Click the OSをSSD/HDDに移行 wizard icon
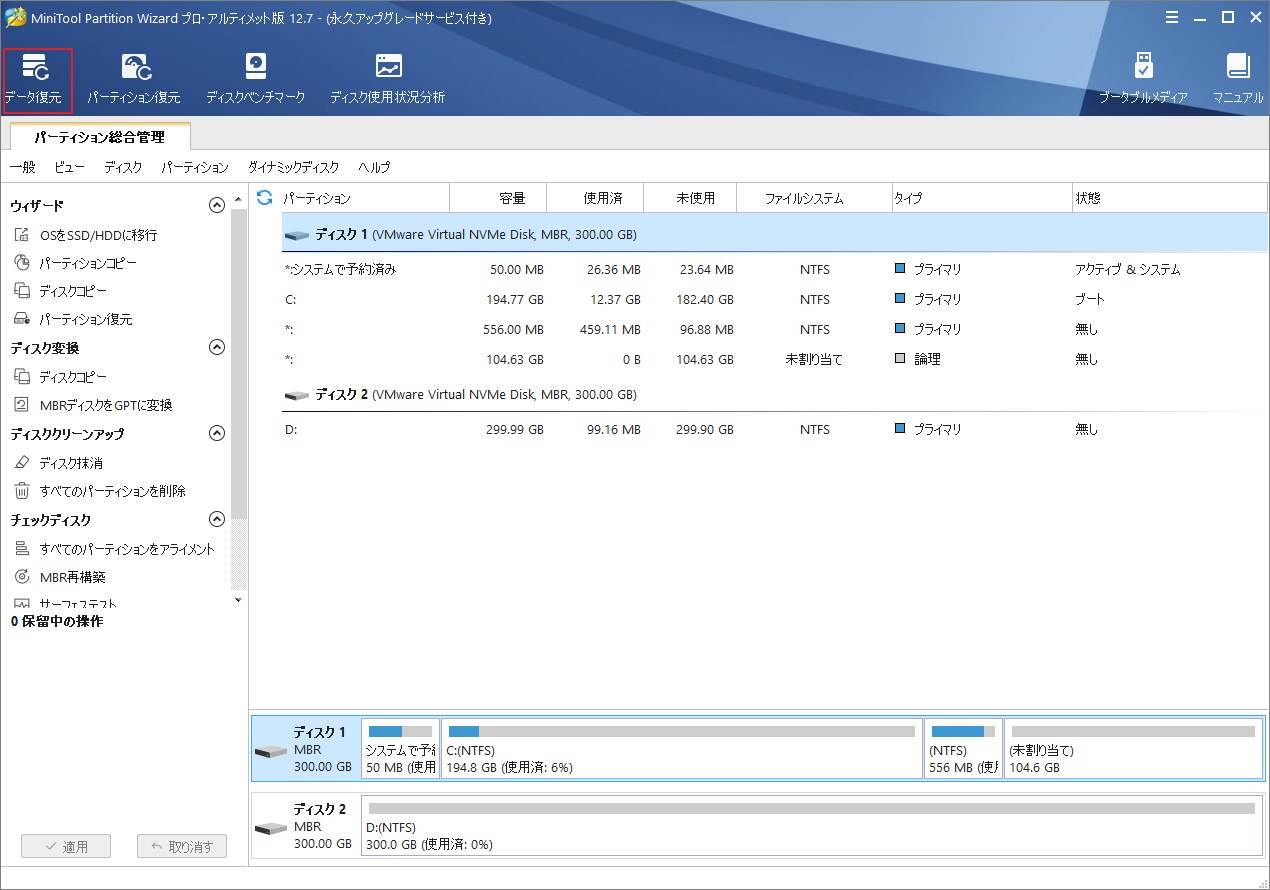This screenshot has height=890, width=1270. (x=22, y=235)
